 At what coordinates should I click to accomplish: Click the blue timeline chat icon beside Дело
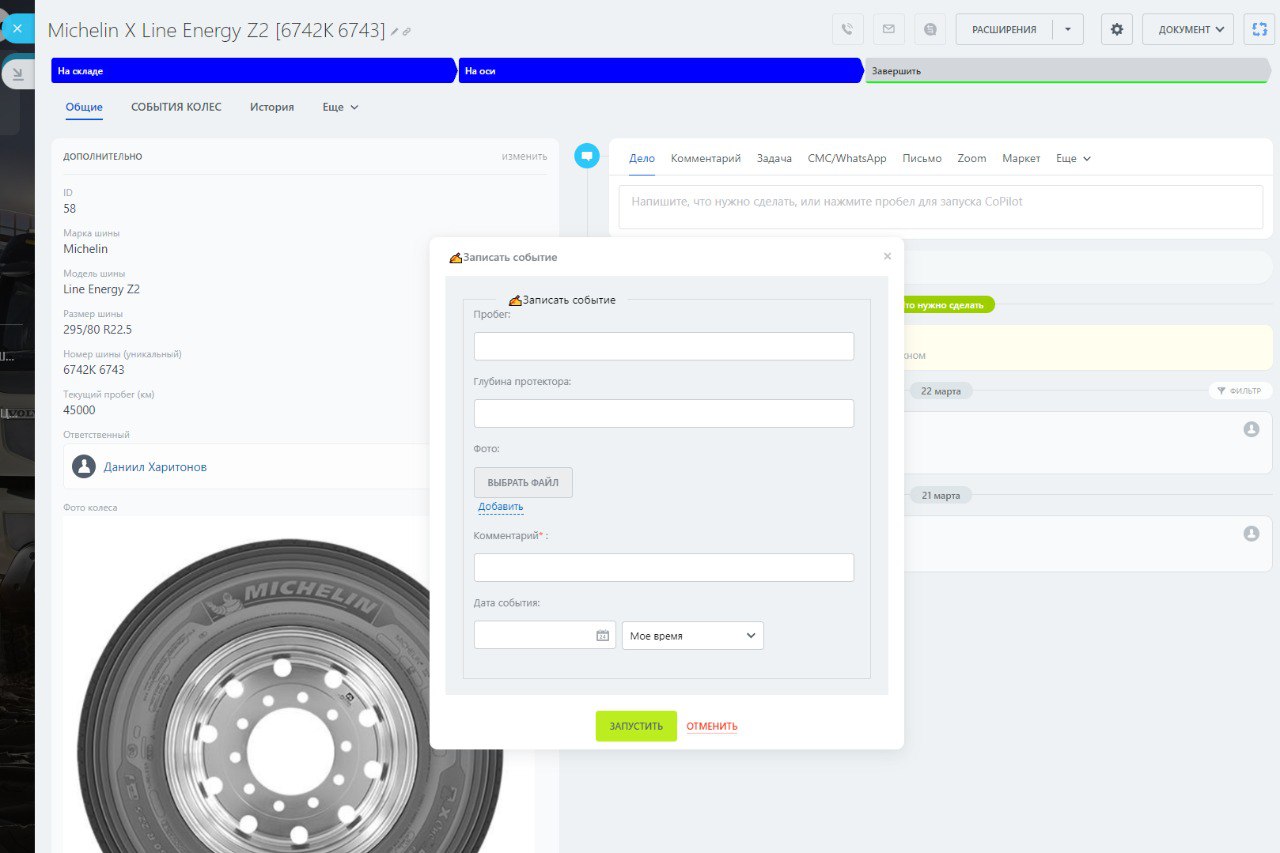(587, 156)
